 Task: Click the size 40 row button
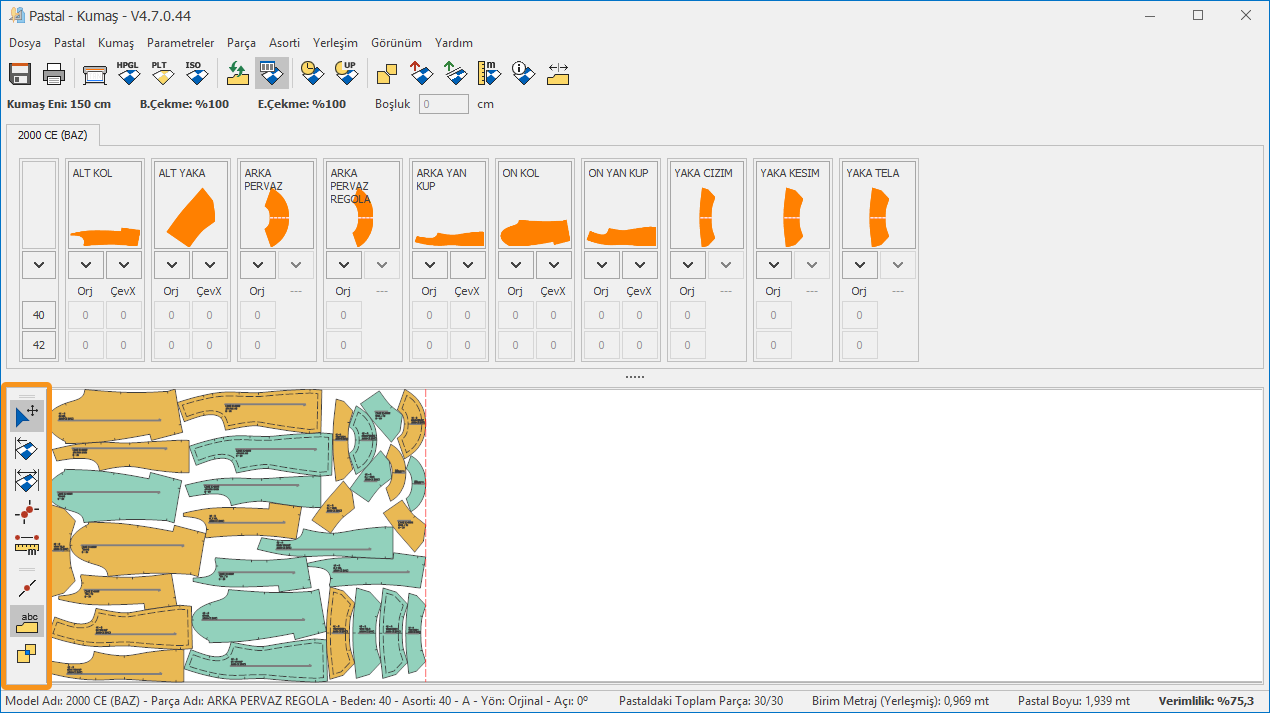[x=39, y=315]
